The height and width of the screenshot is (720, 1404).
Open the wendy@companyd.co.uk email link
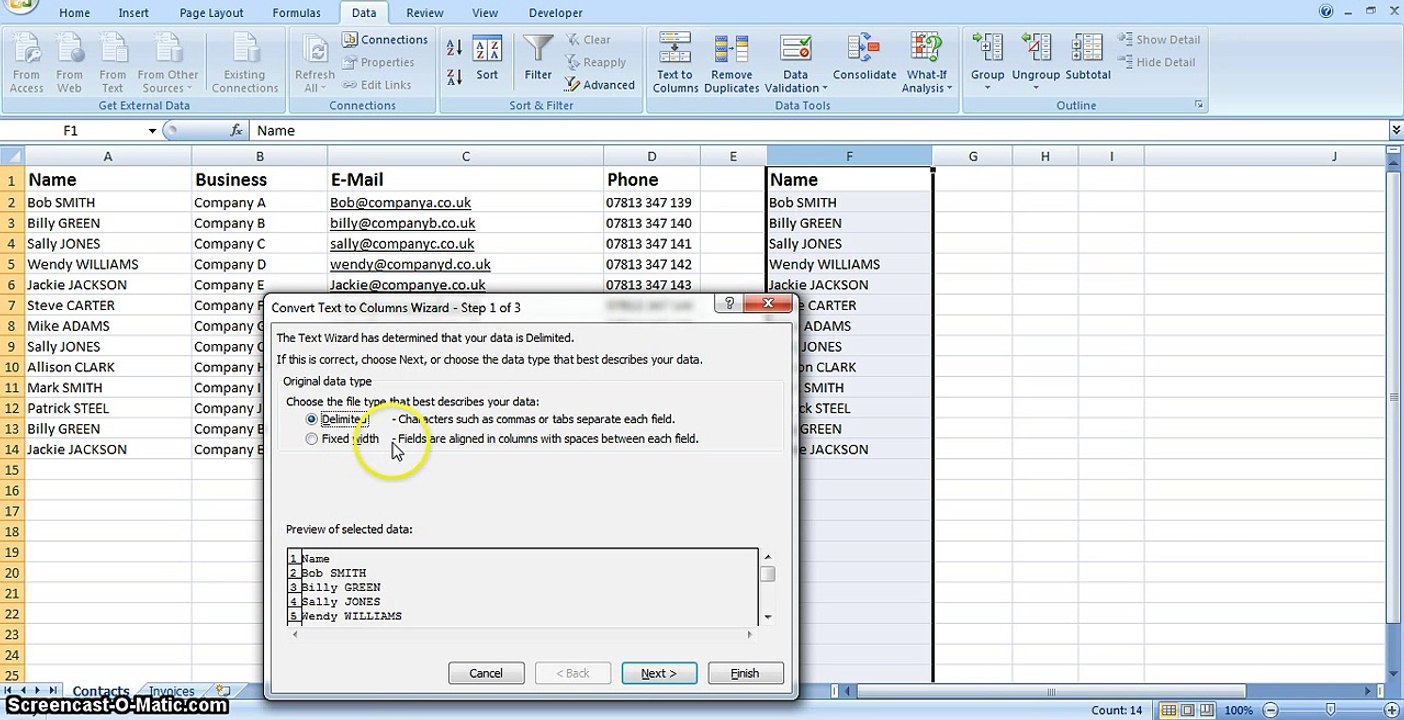(x=410, y=264)
